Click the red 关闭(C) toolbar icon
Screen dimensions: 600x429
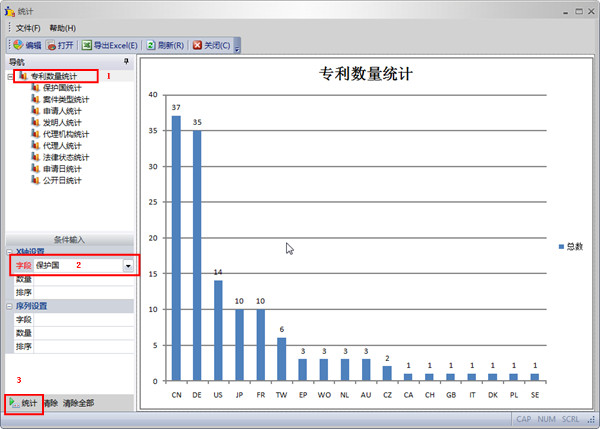click(197, 46)
